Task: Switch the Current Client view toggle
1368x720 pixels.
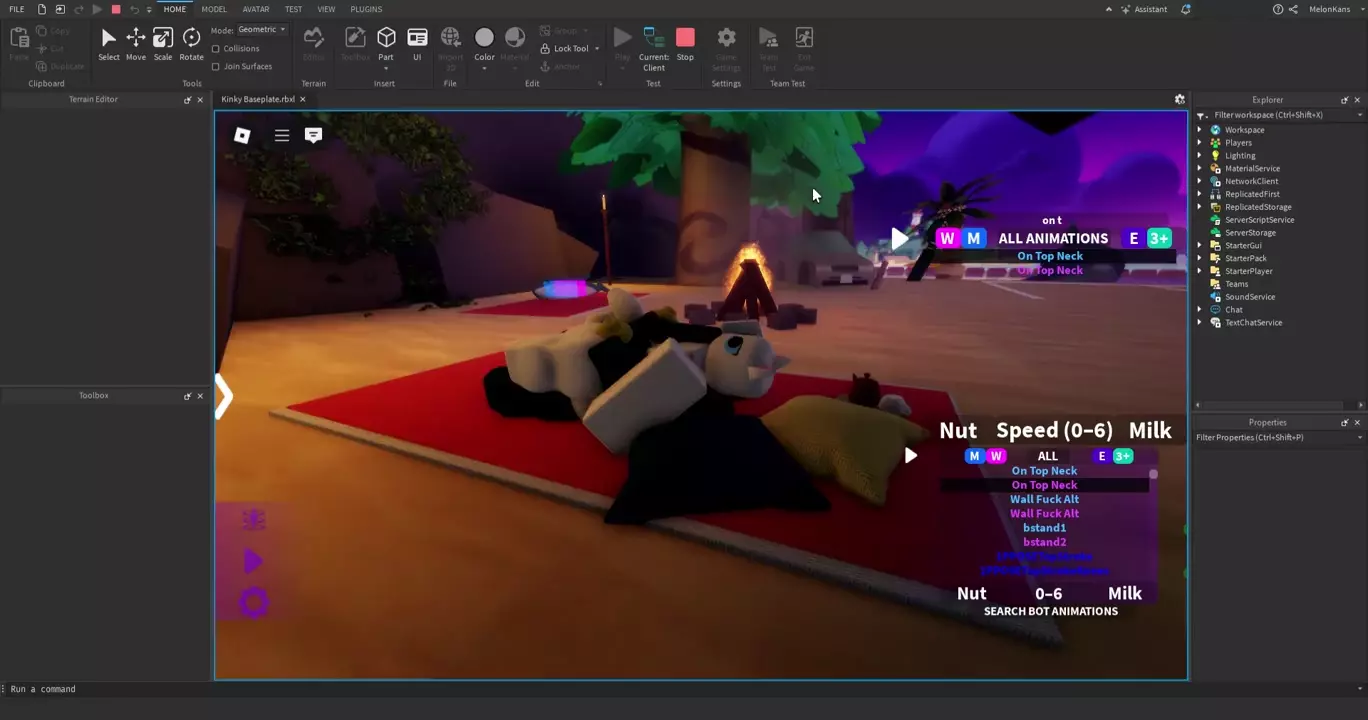Action: click(x=654, y=43)
